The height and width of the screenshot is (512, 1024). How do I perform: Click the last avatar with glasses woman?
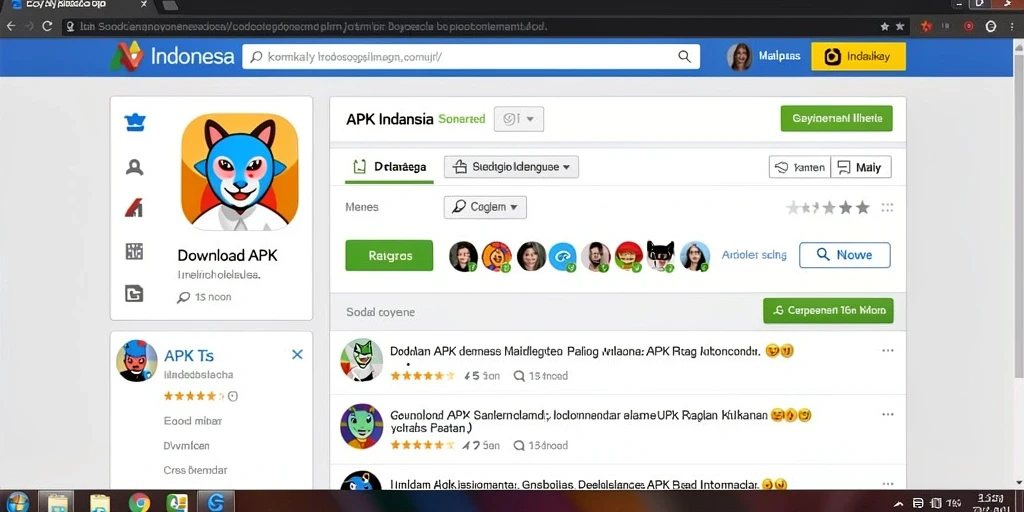695,256
